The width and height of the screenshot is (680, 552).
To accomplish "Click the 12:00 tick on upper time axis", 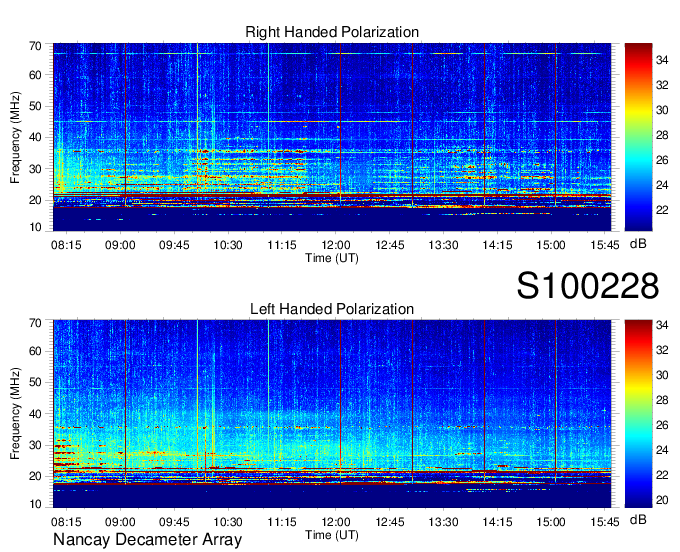I will click(x=336, y=245).
